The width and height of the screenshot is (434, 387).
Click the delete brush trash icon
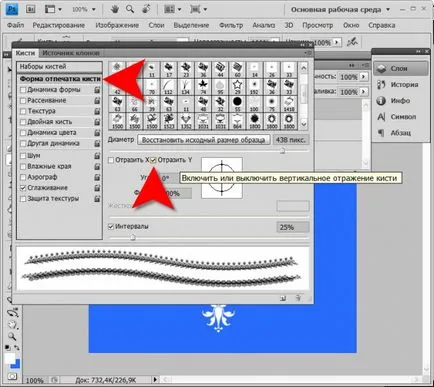298,298
